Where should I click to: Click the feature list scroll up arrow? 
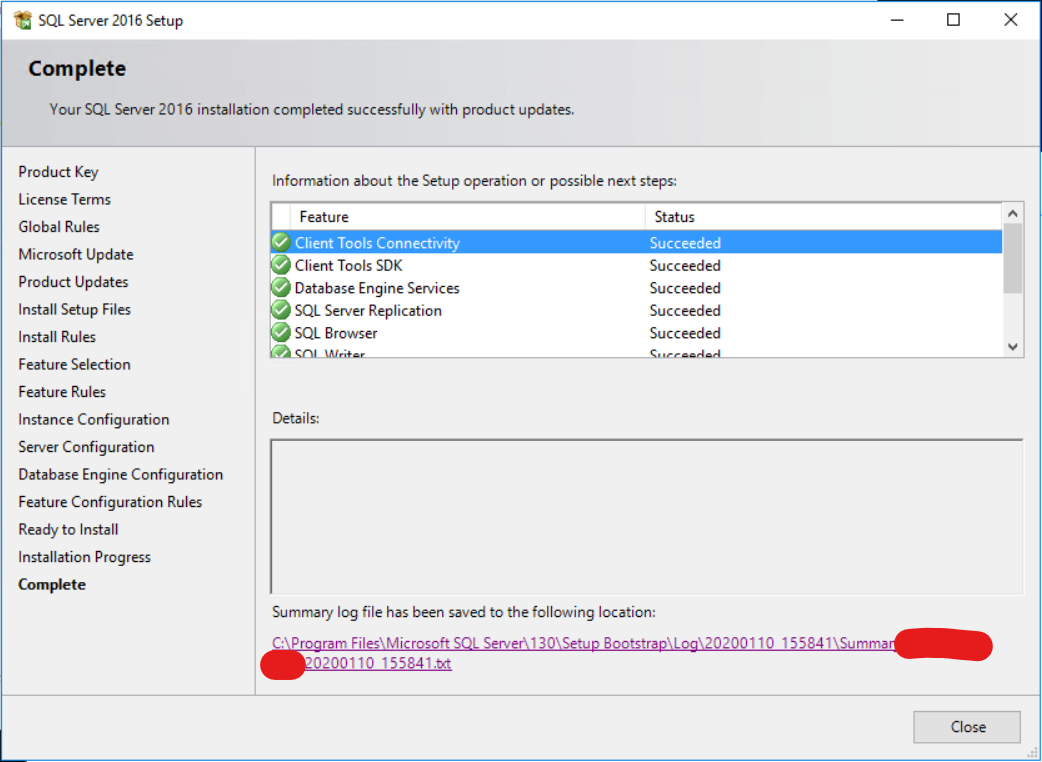pyautogui.click(x=1012, y=213)
